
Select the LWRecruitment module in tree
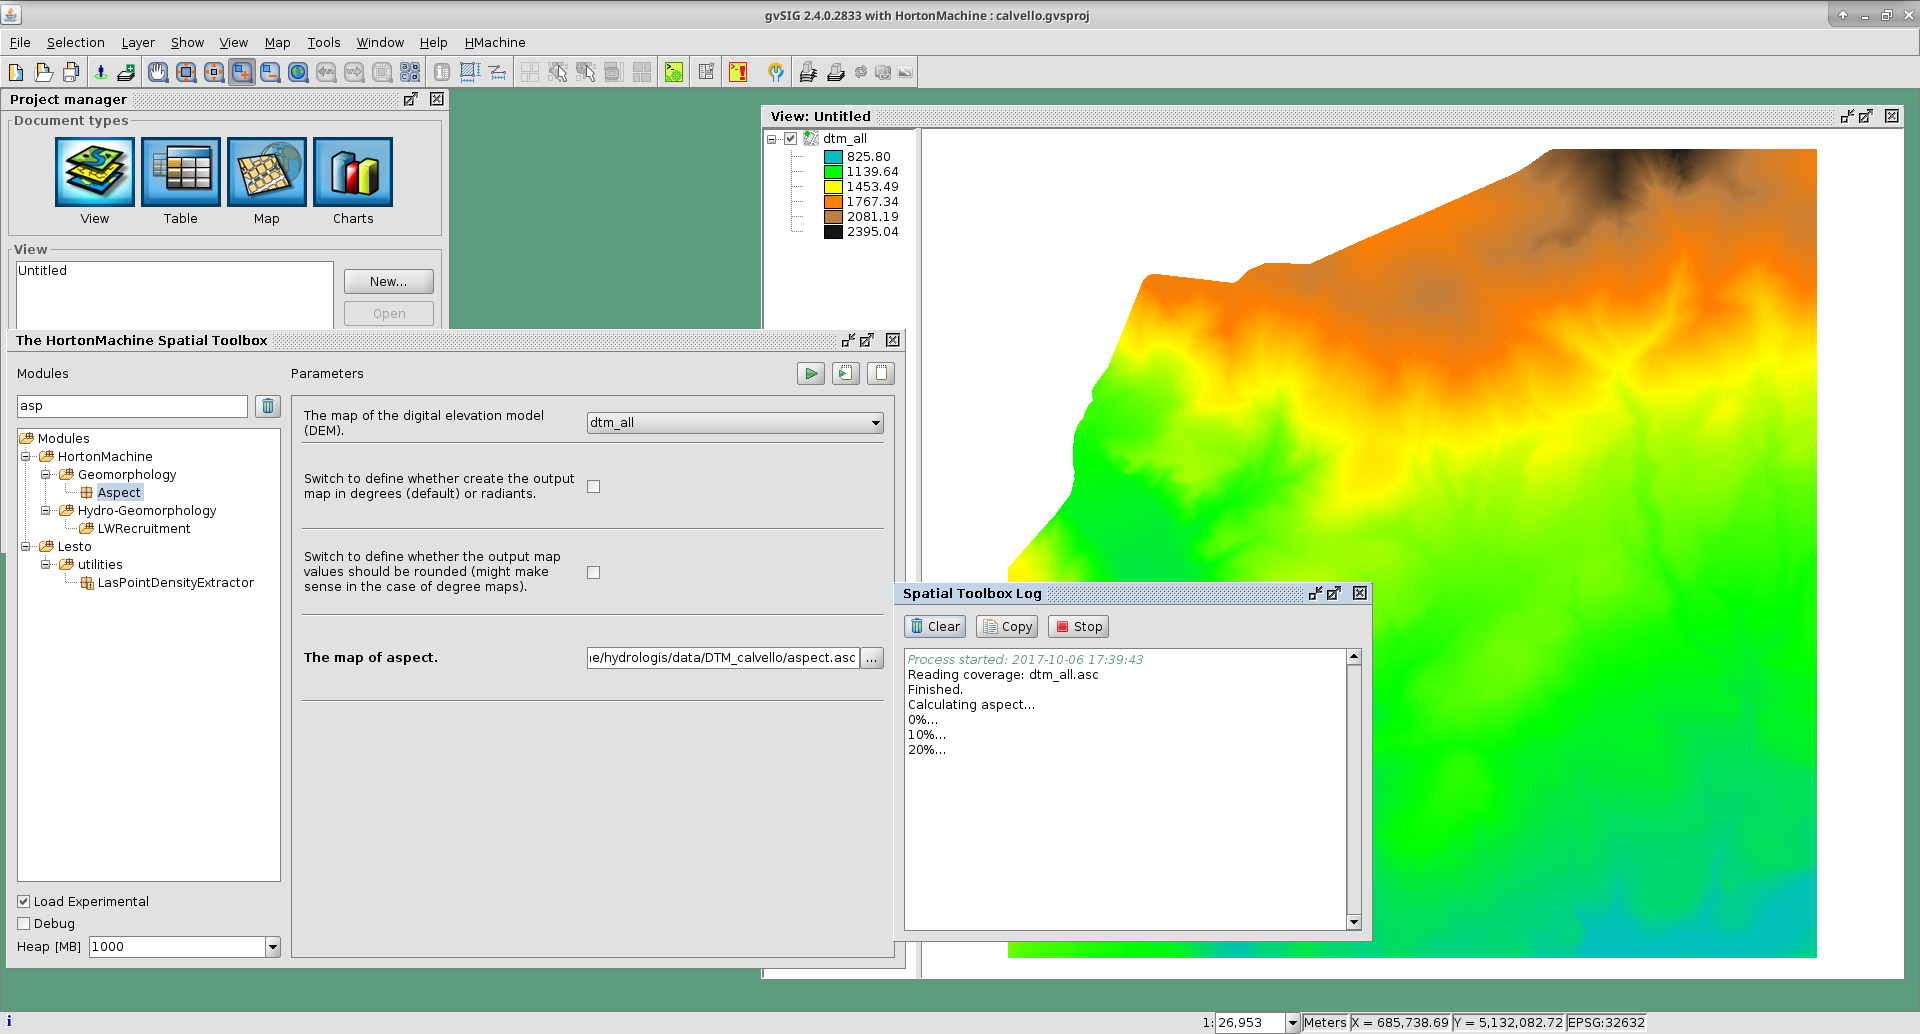(x=144, y=529)
